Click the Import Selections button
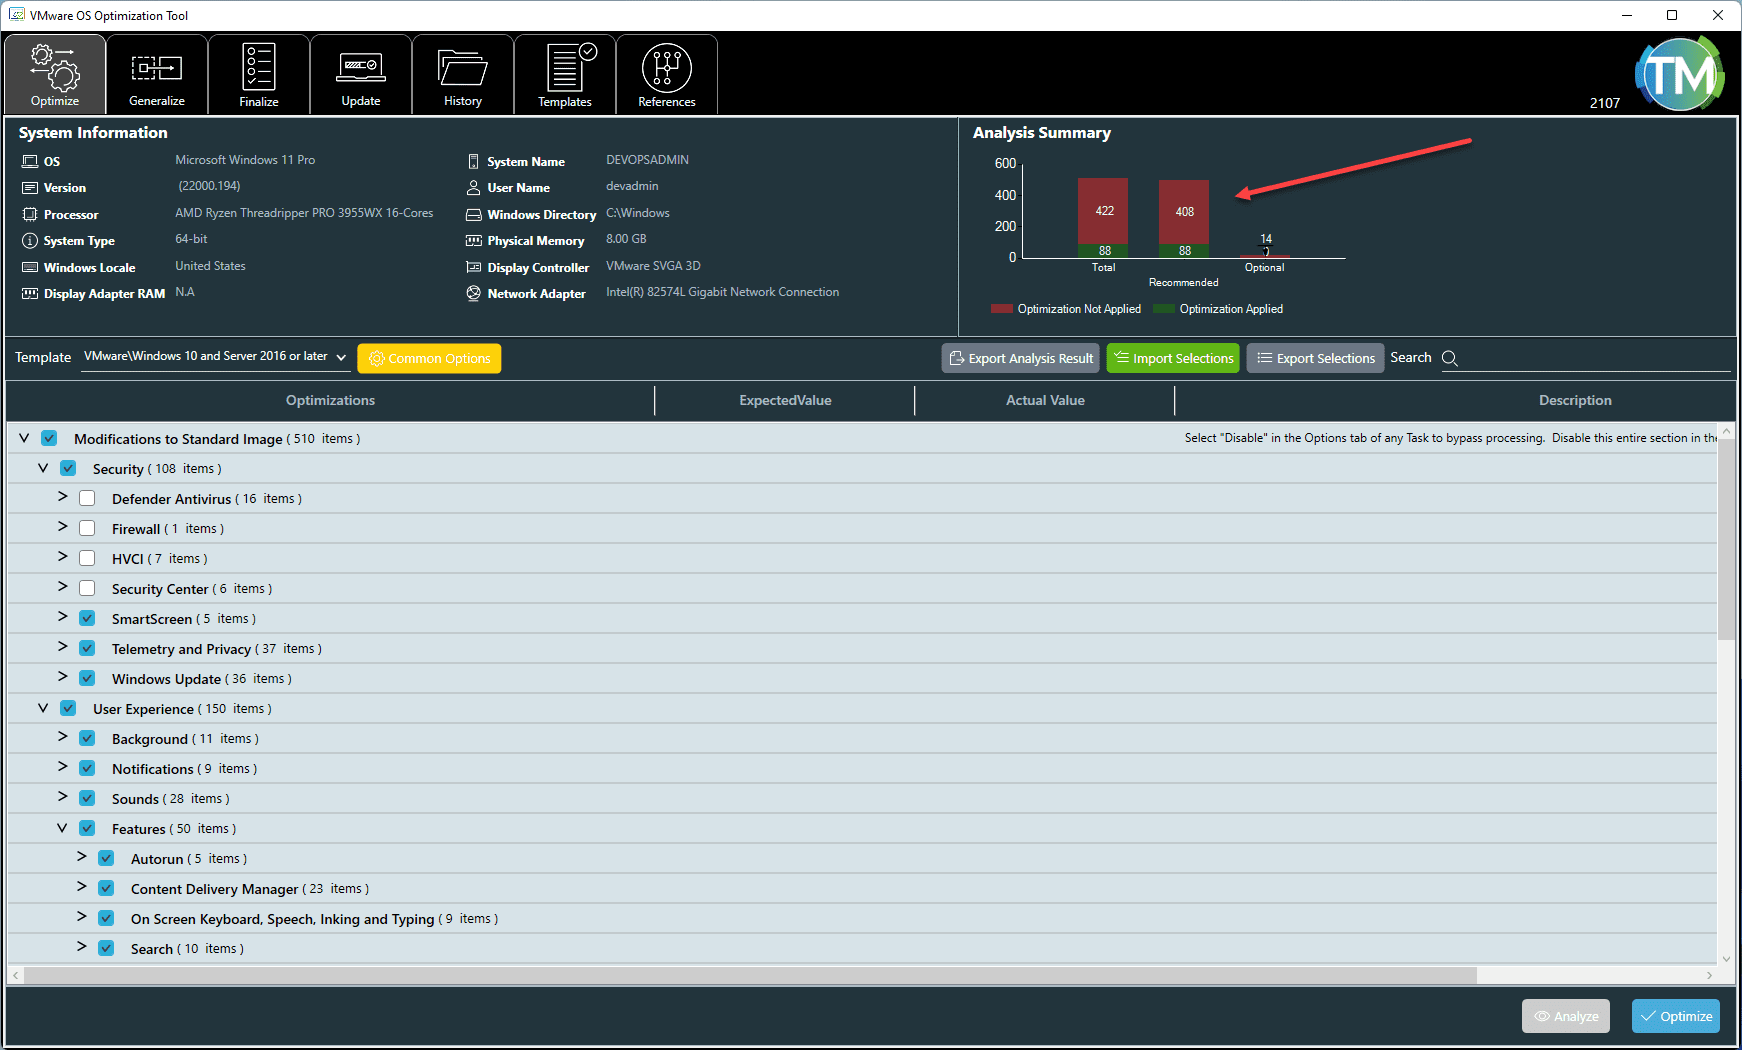 pyautogui.click(x=1172, y=357)
